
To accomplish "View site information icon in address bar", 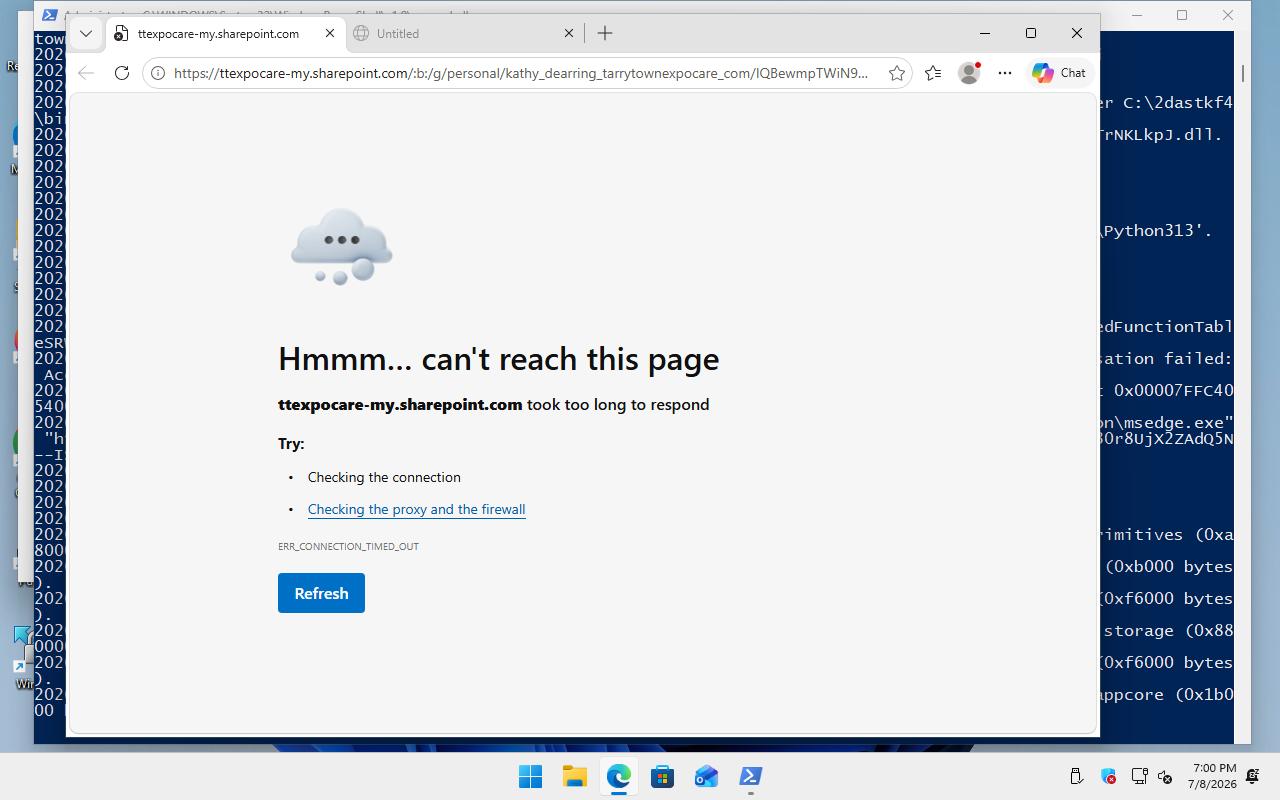I will click(158, 73).
